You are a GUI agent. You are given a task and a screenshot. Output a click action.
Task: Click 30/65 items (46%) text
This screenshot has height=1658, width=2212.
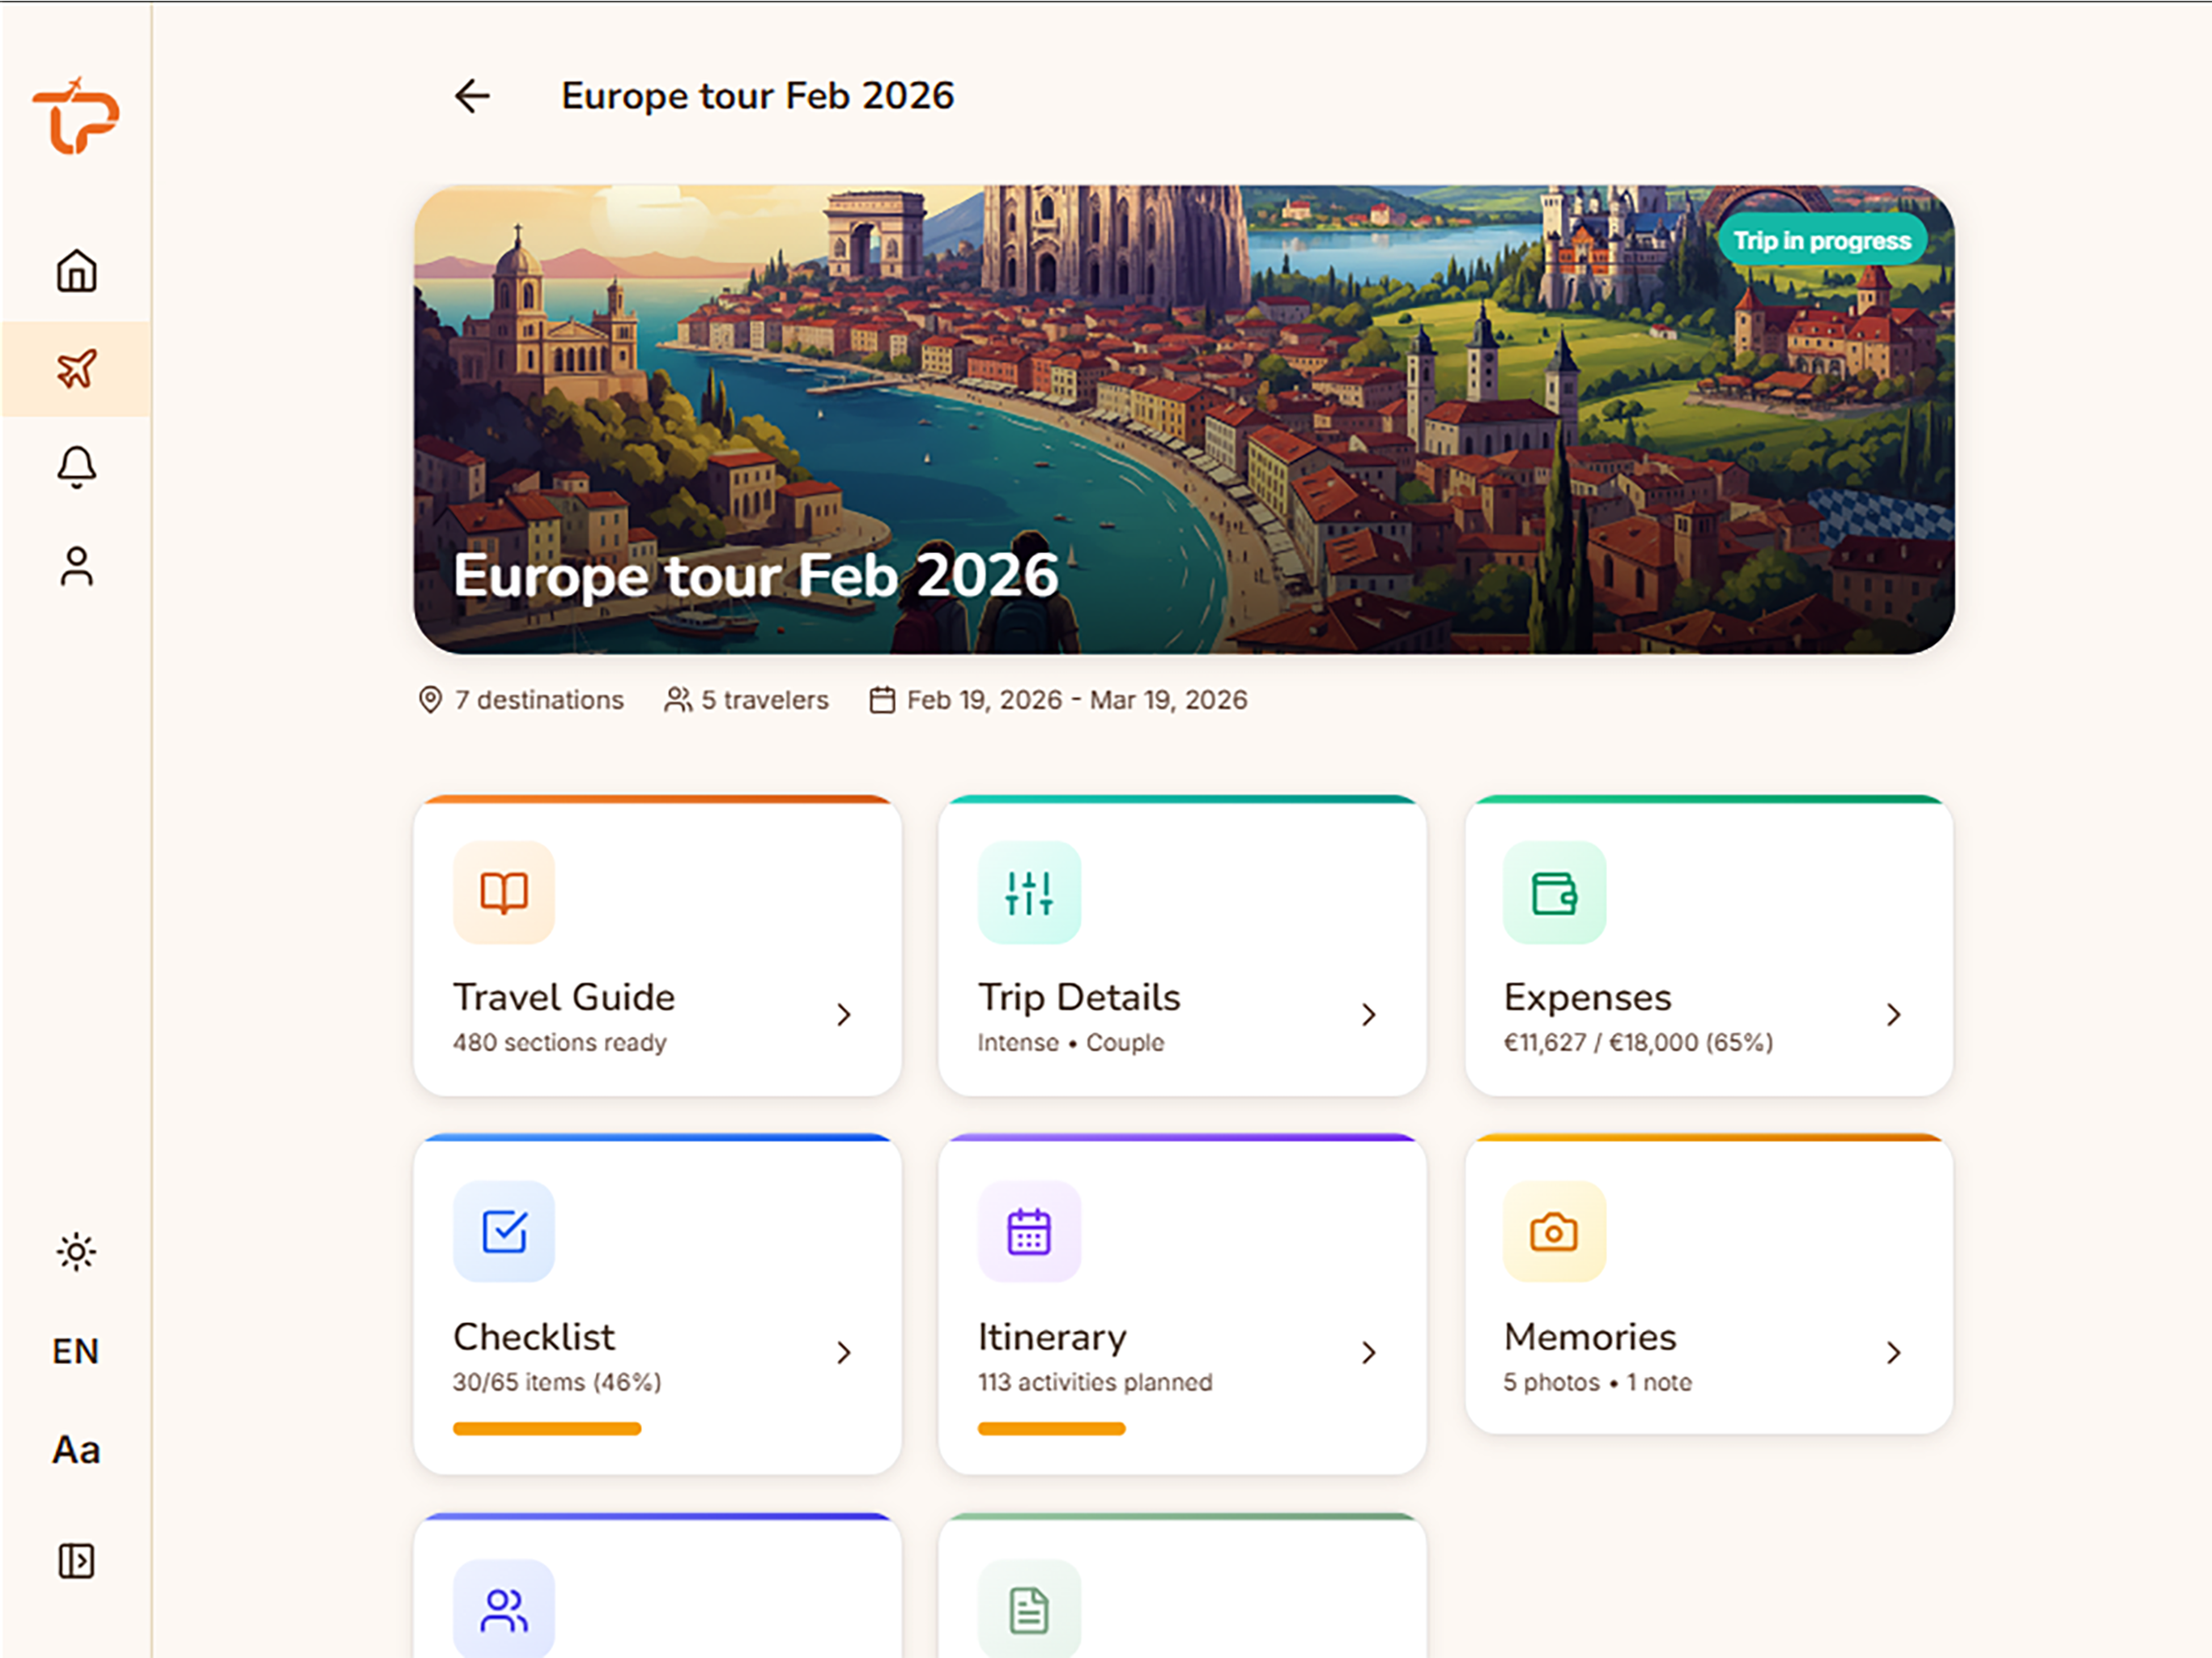coord(557,1381)
